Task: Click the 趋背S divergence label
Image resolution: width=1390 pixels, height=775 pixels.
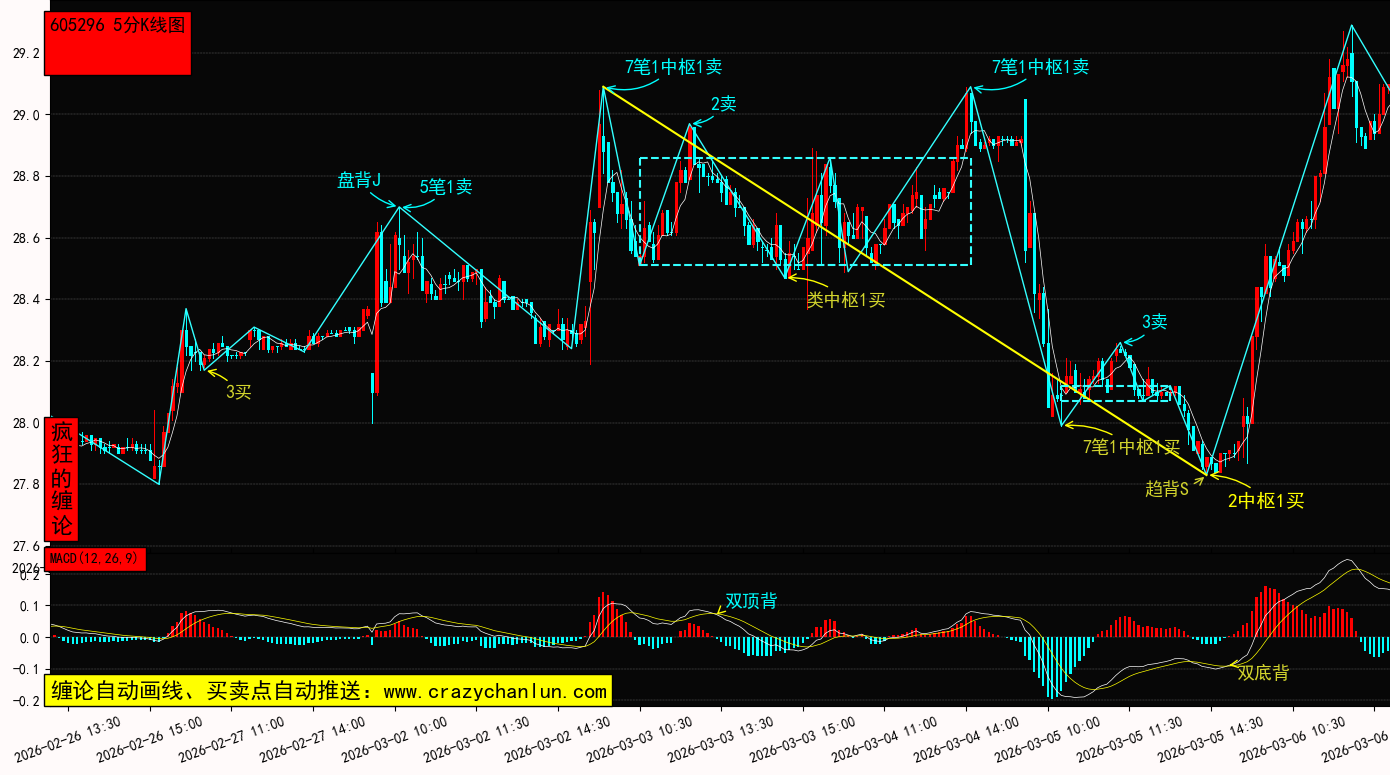Action: click(x=1166, y=489)
